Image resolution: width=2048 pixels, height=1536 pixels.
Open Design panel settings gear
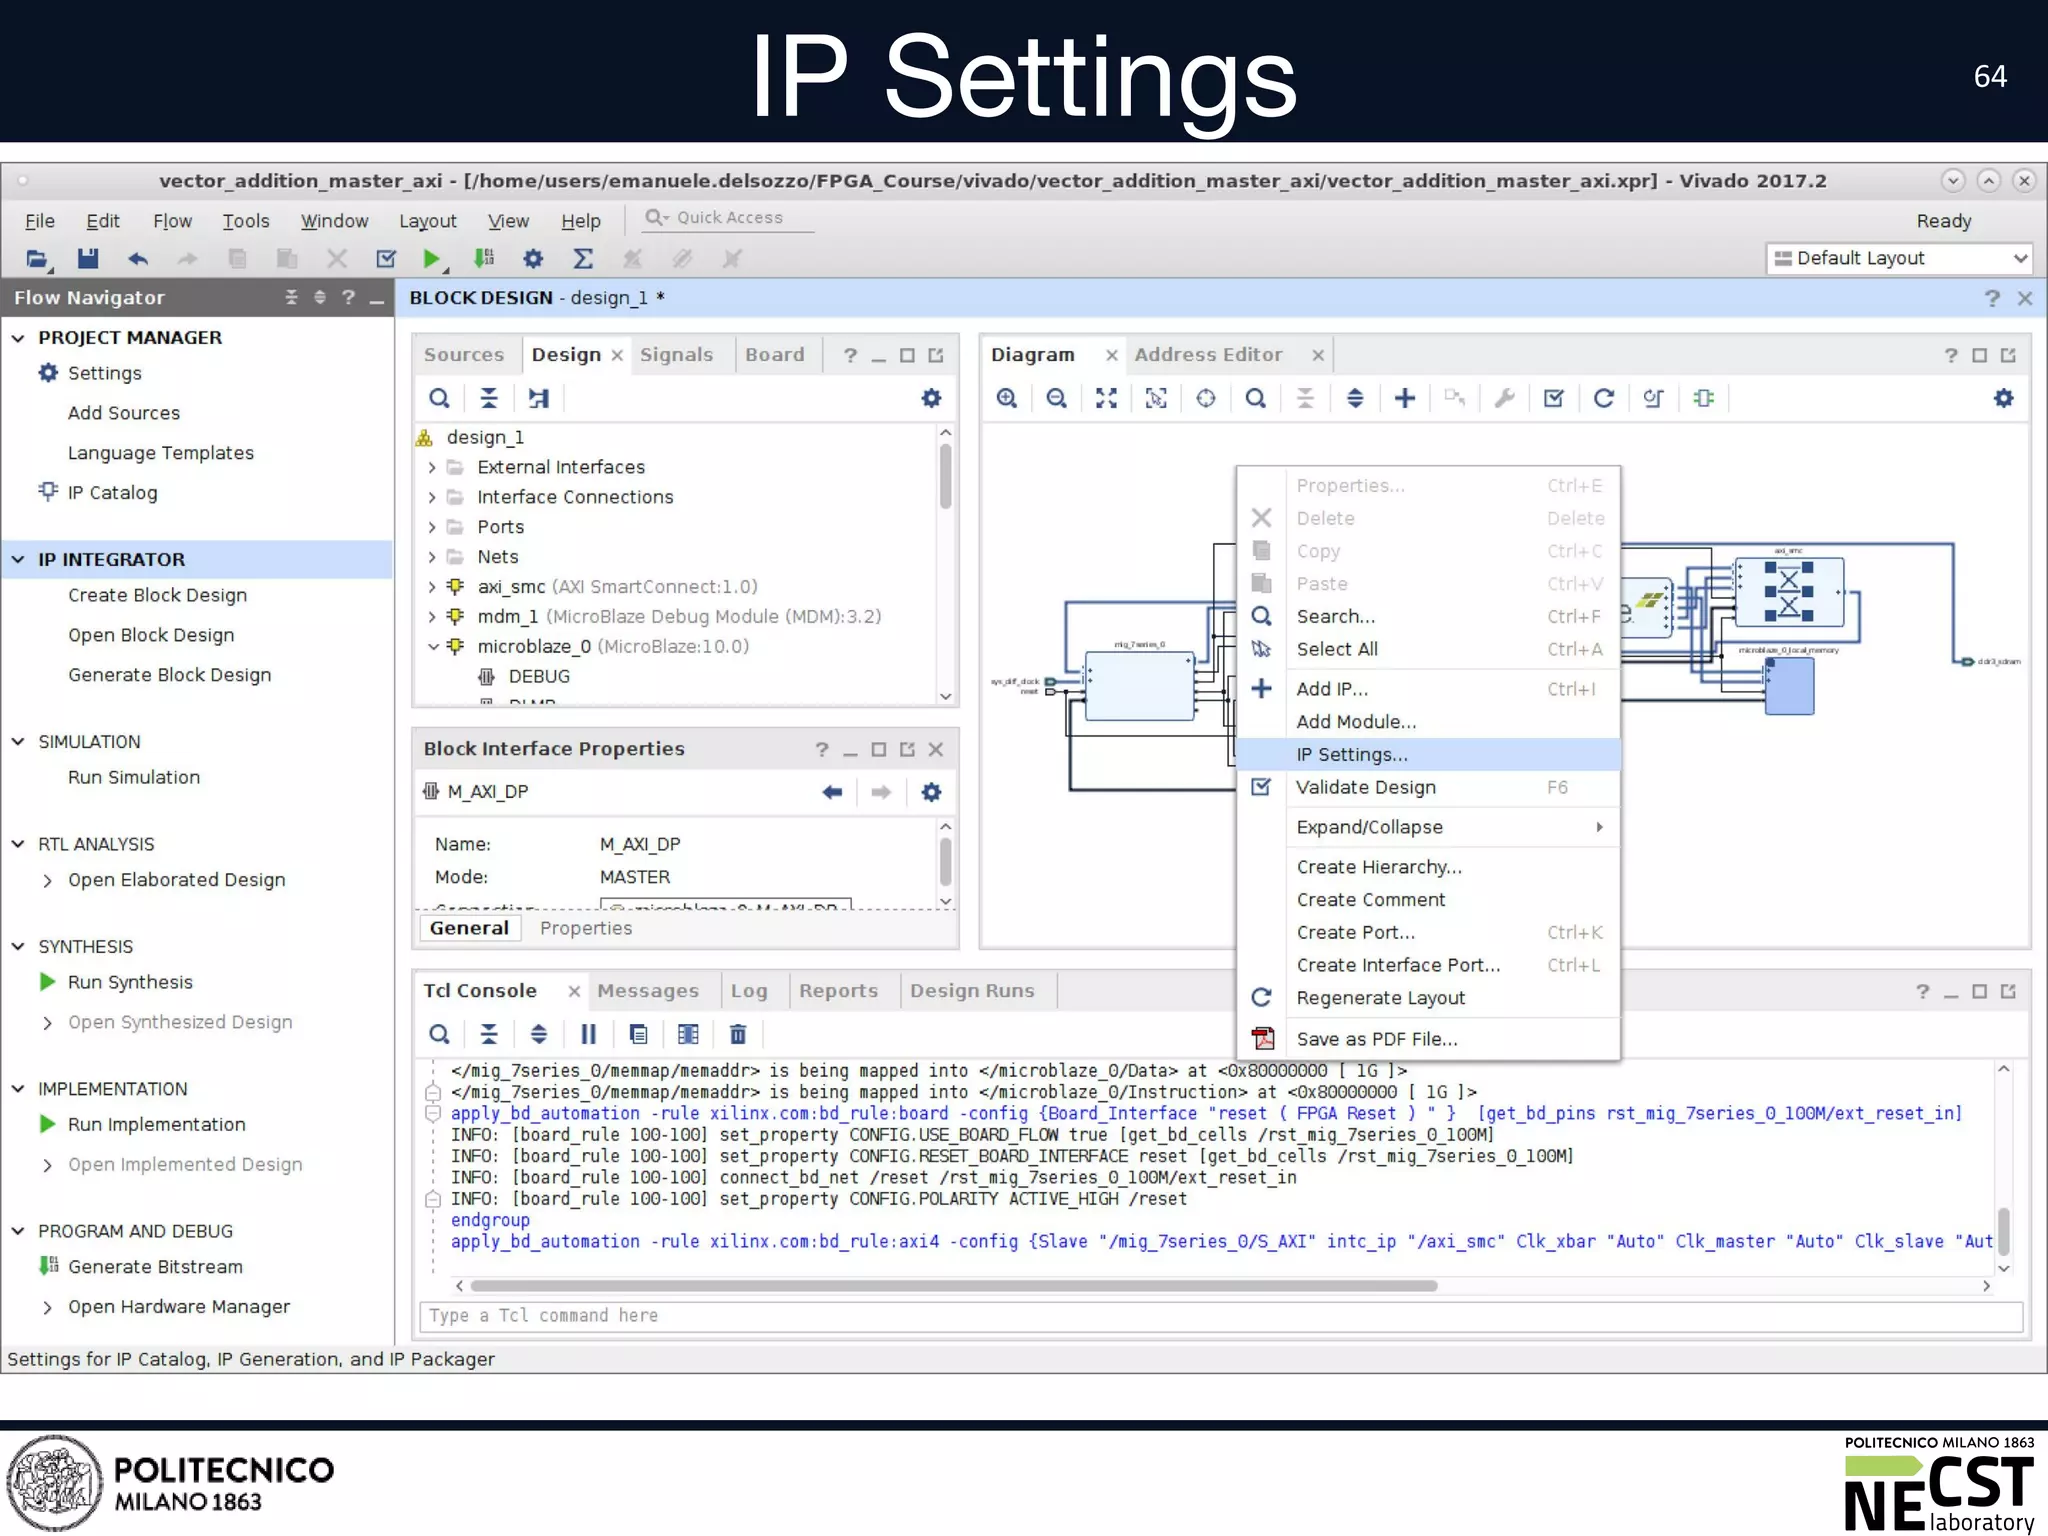point(931,398)
